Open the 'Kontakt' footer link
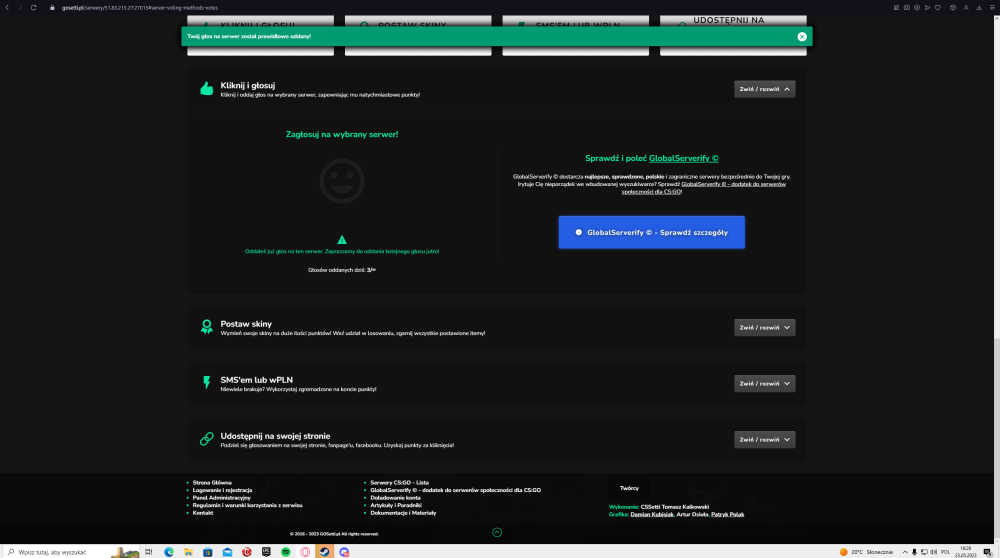 click(203, 513)
